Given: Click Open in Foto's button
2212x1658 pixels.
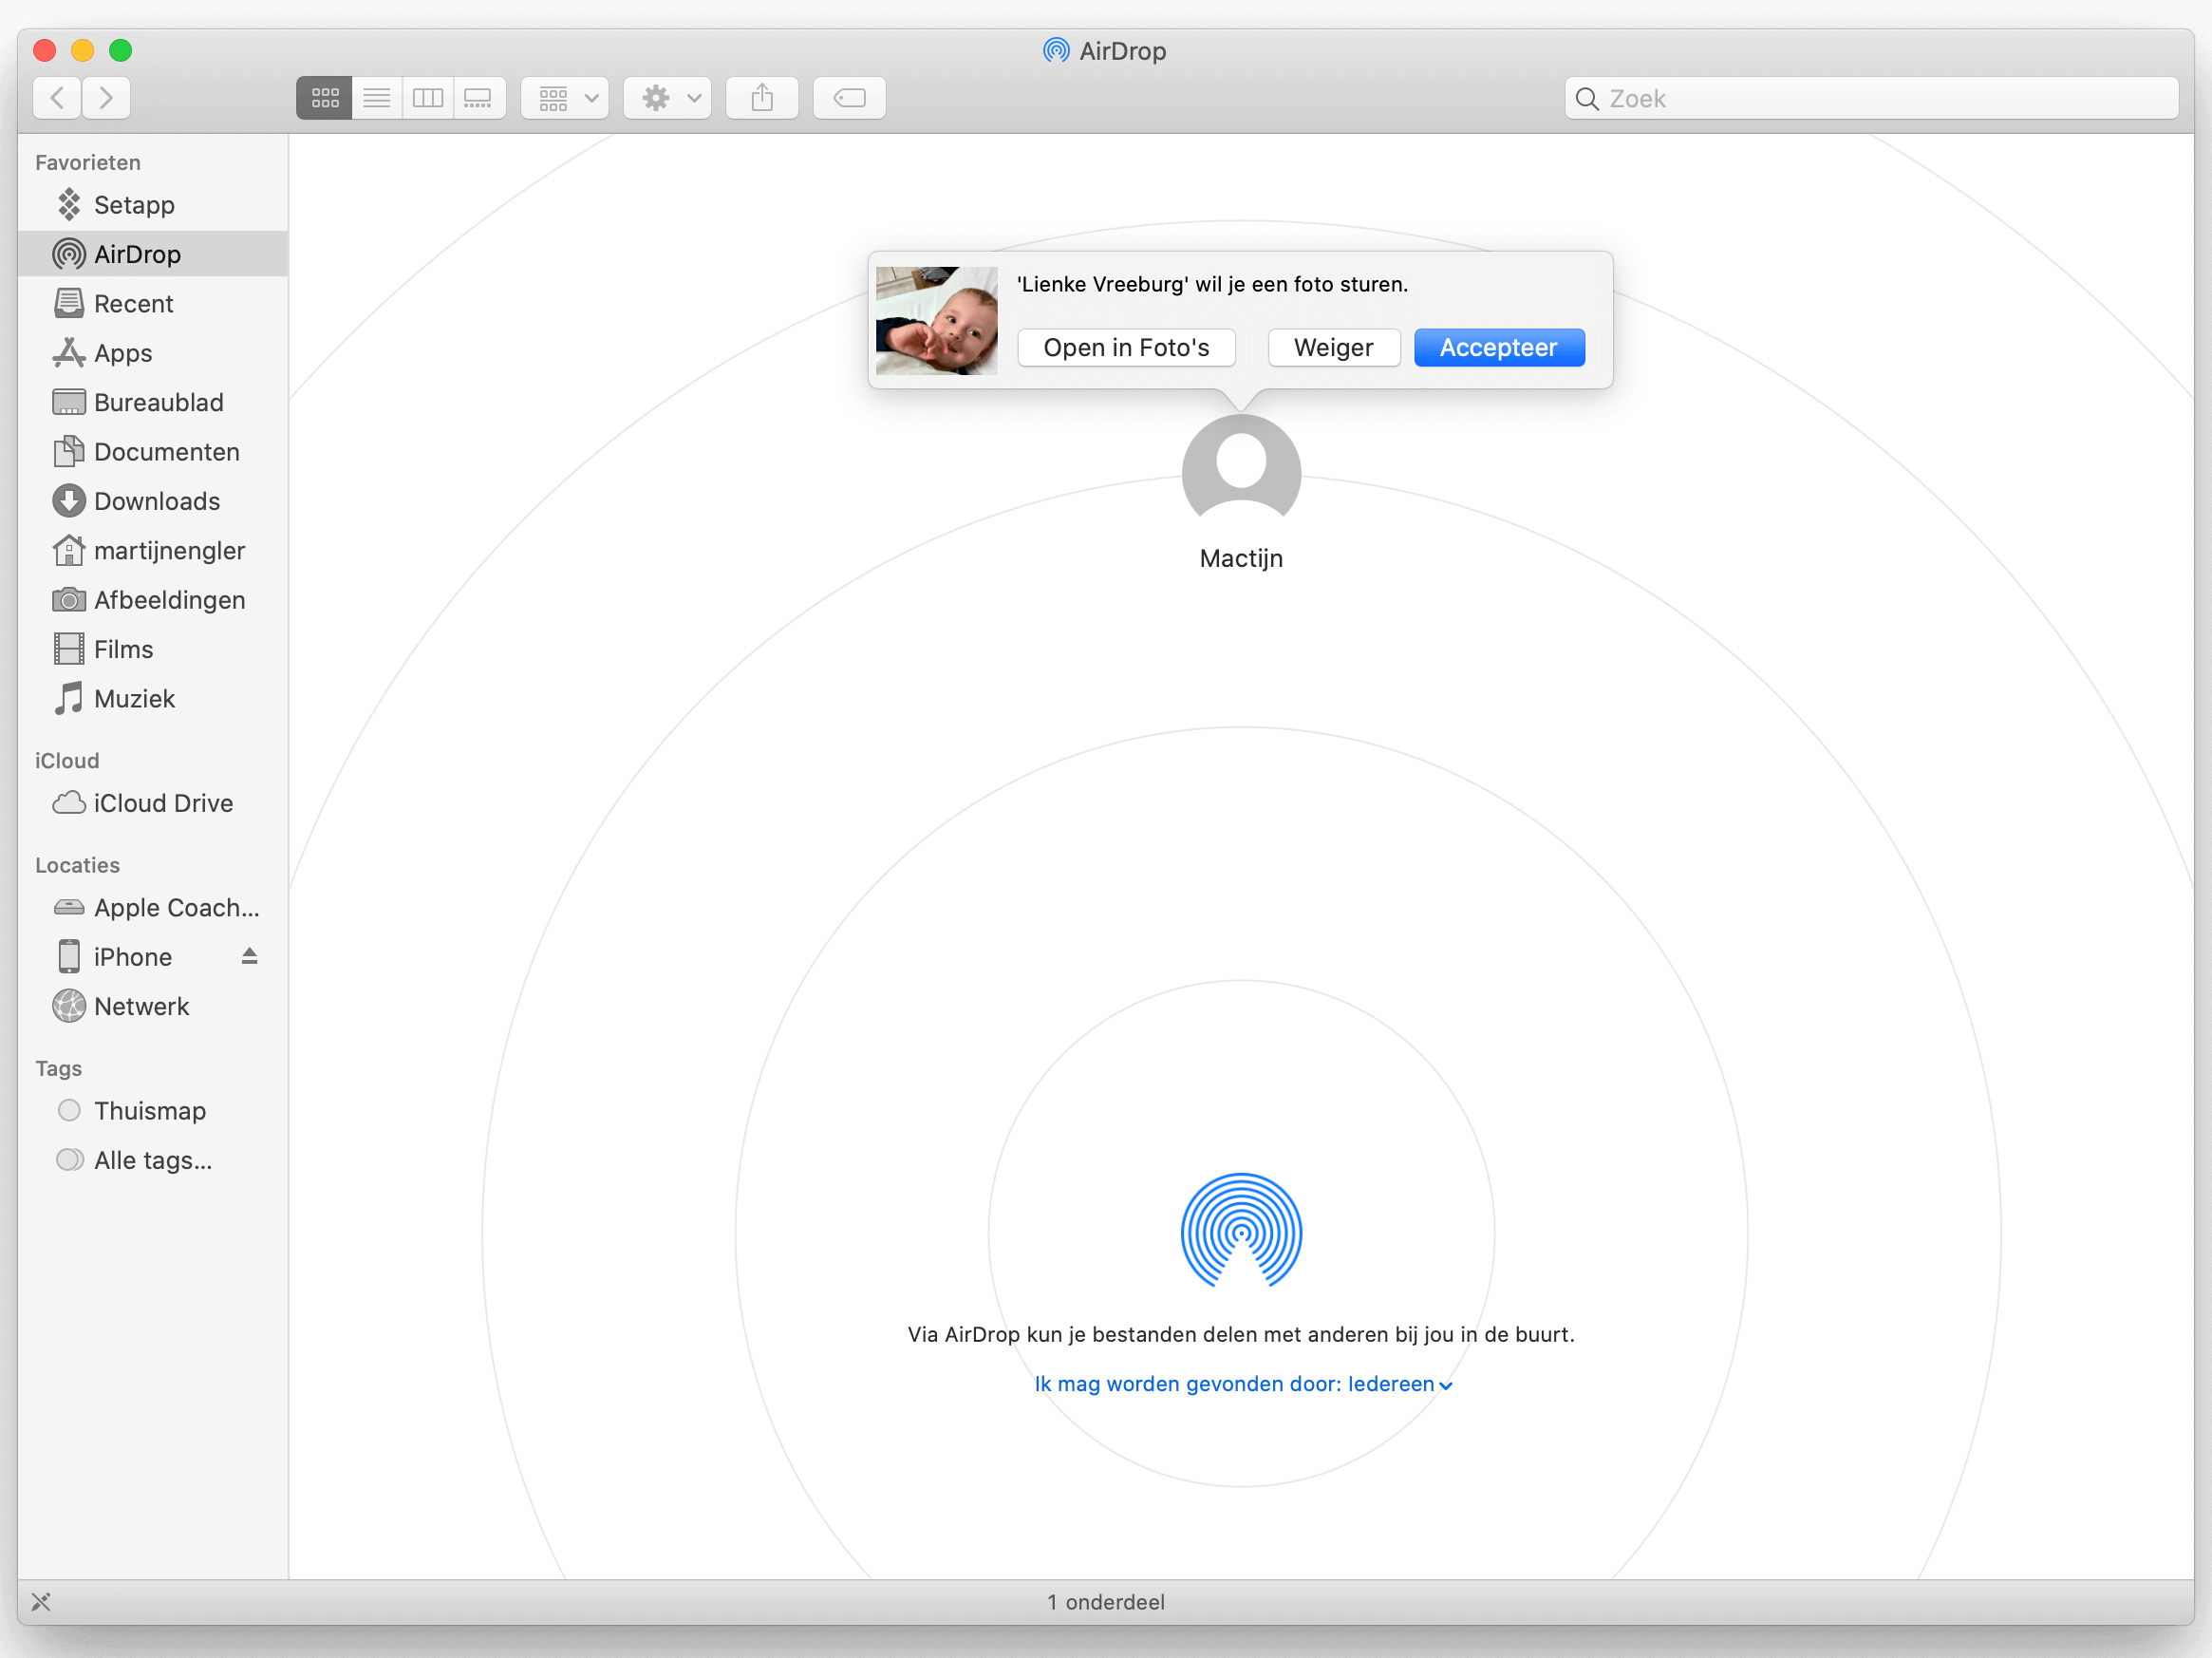Looking at the screenshot, I should pyautogui.click(x=1126, y=348).
